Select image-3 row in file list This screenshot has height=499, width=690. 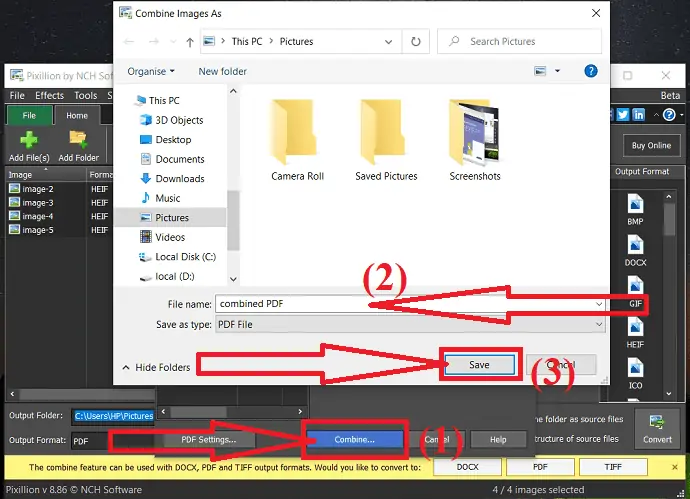[x=58, y=202]
